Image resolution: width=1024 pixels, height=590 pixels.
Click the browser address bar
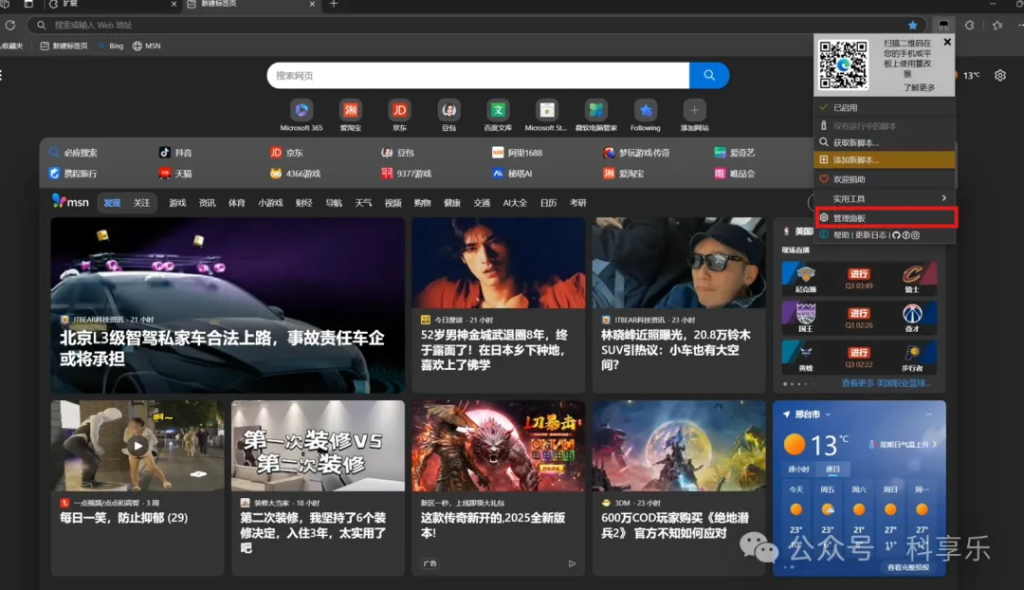click(x=477, y=25)
